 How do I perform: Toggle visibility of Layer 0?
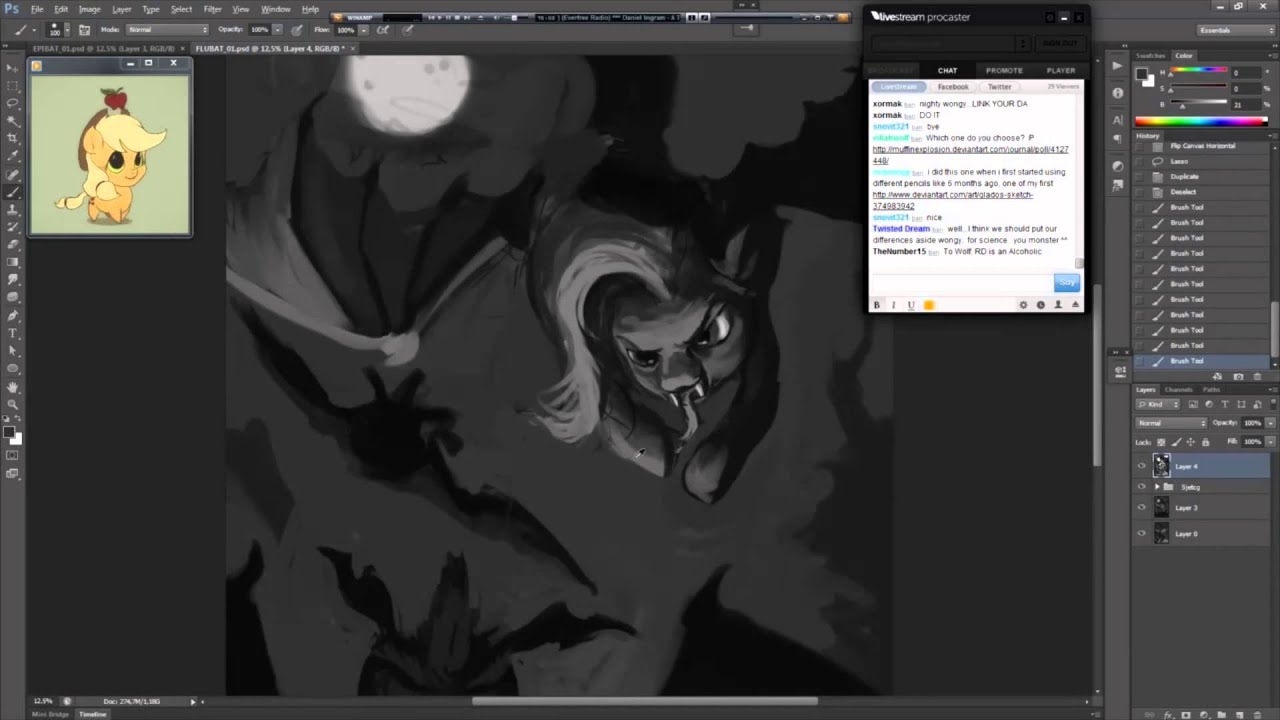(x=1141, y=534)
